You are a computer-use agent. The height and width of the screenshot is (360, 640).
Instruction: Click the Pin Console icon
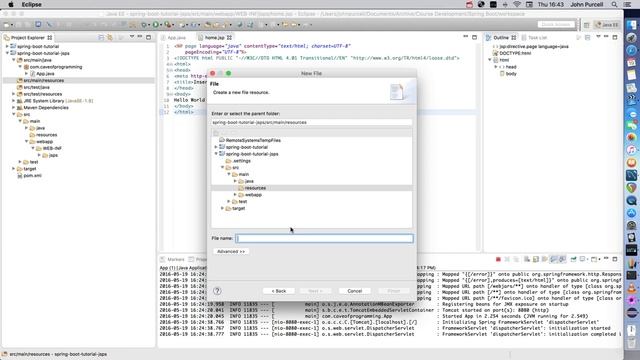click(573, 259)
